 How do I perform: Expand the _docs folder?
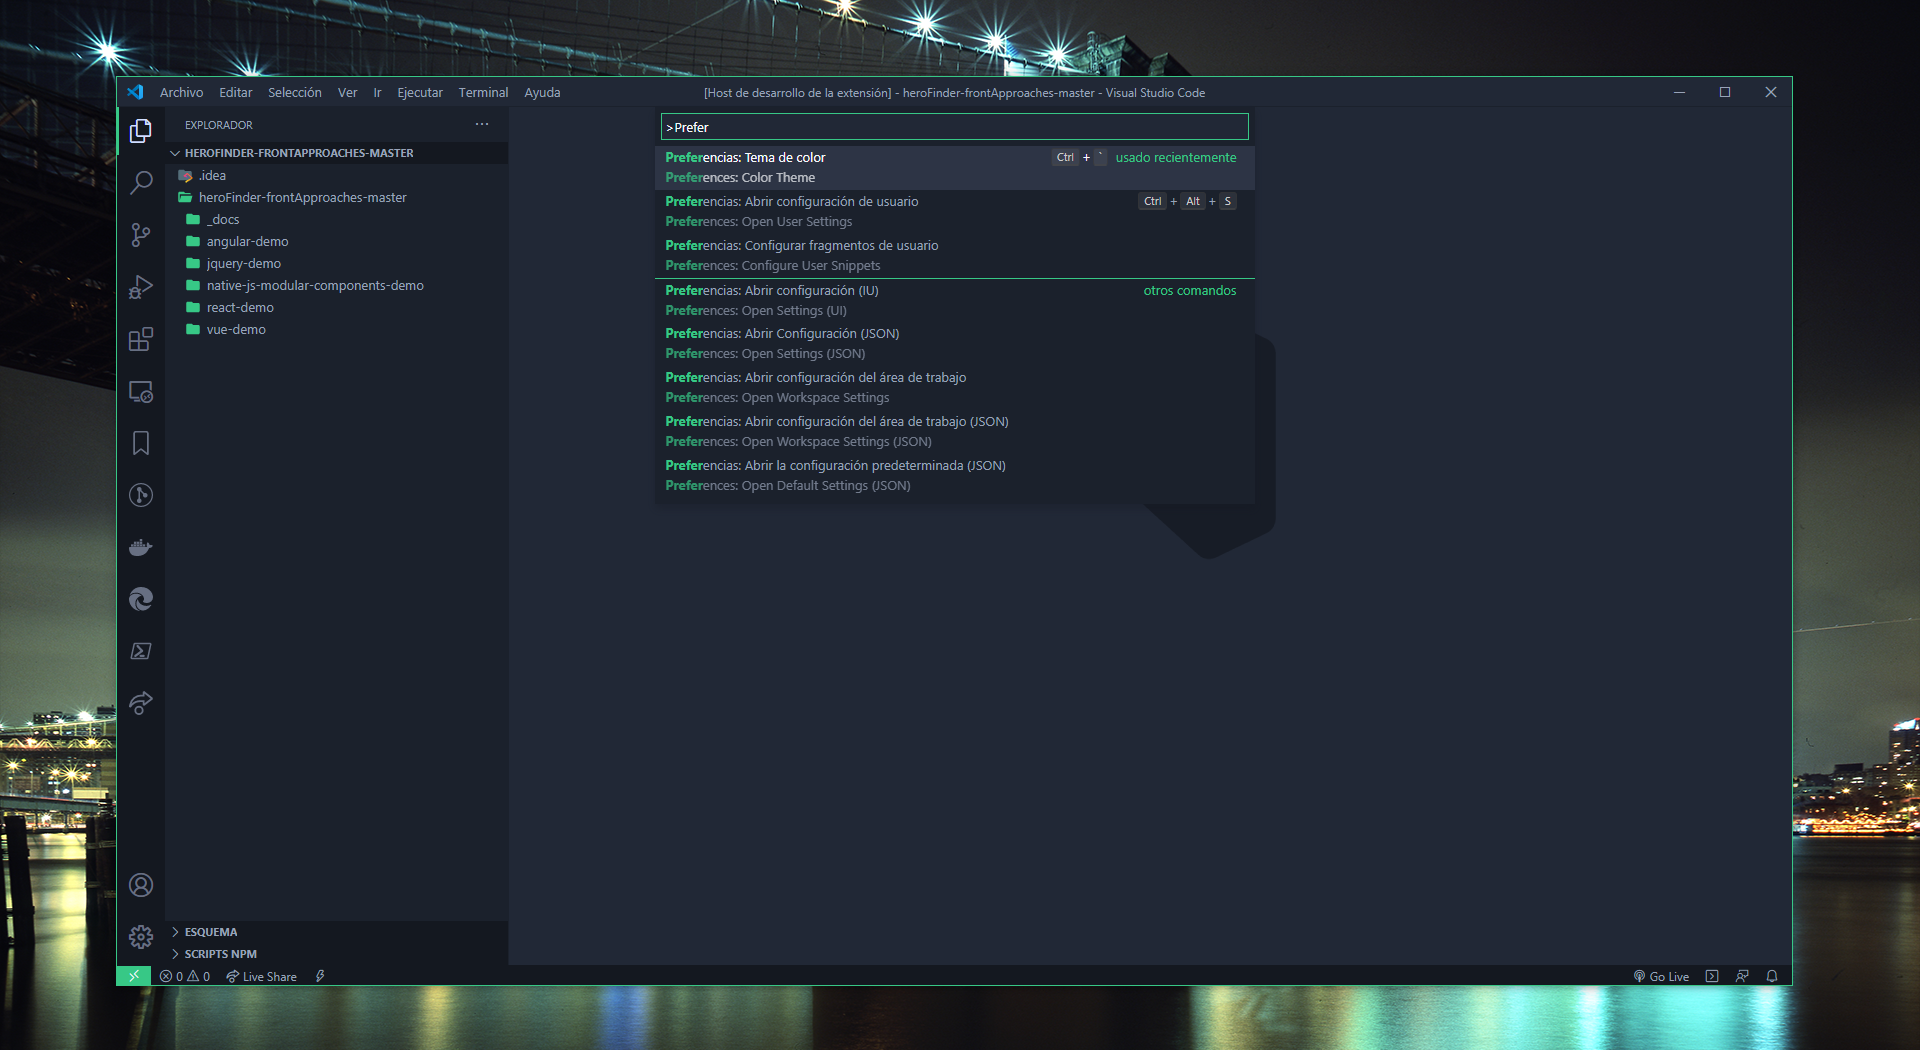(x=337, y=219)
